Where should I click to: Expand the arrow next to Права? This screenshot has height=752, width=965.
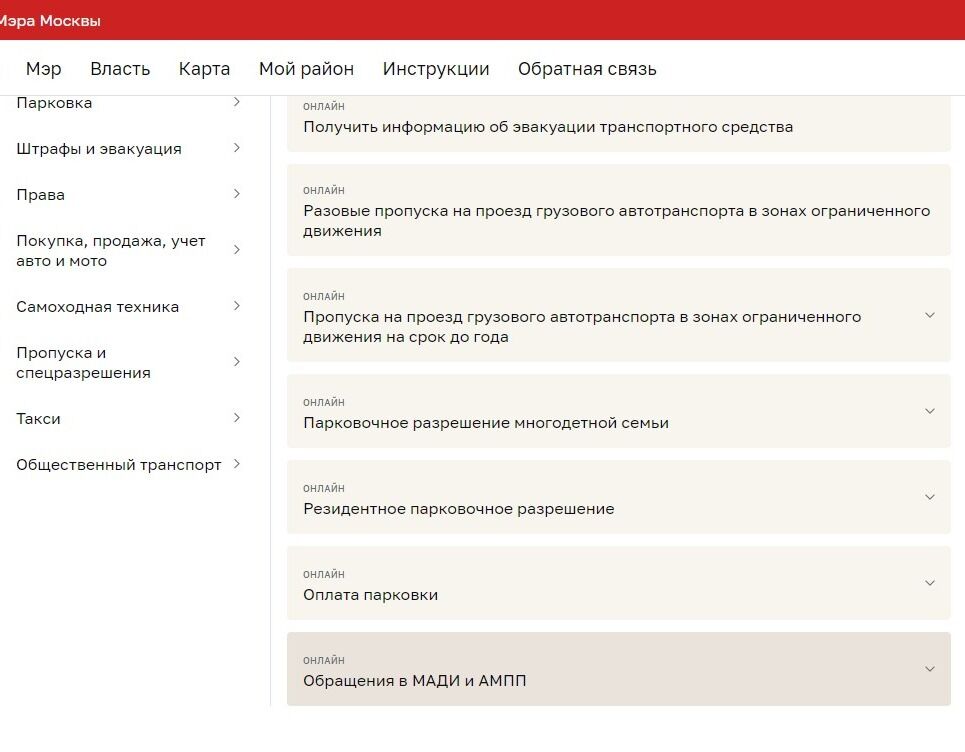(x=237, y=194)
